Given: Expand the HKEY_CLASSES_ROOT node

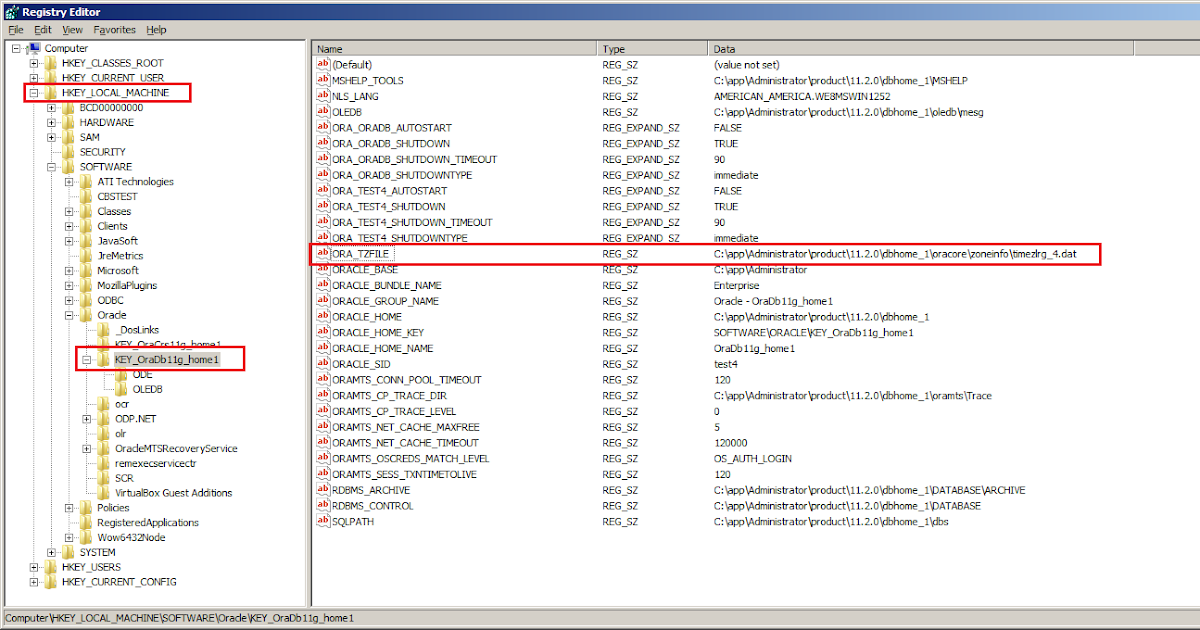Looking at the screenshot, I should [34, 62].
